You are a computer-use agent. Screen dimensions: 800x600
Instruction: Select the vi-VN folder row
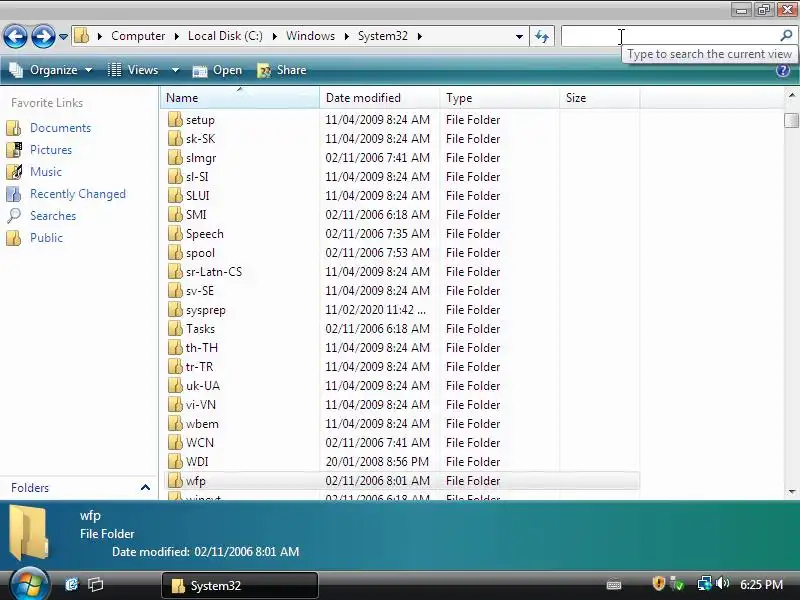(x=401, y=405)
